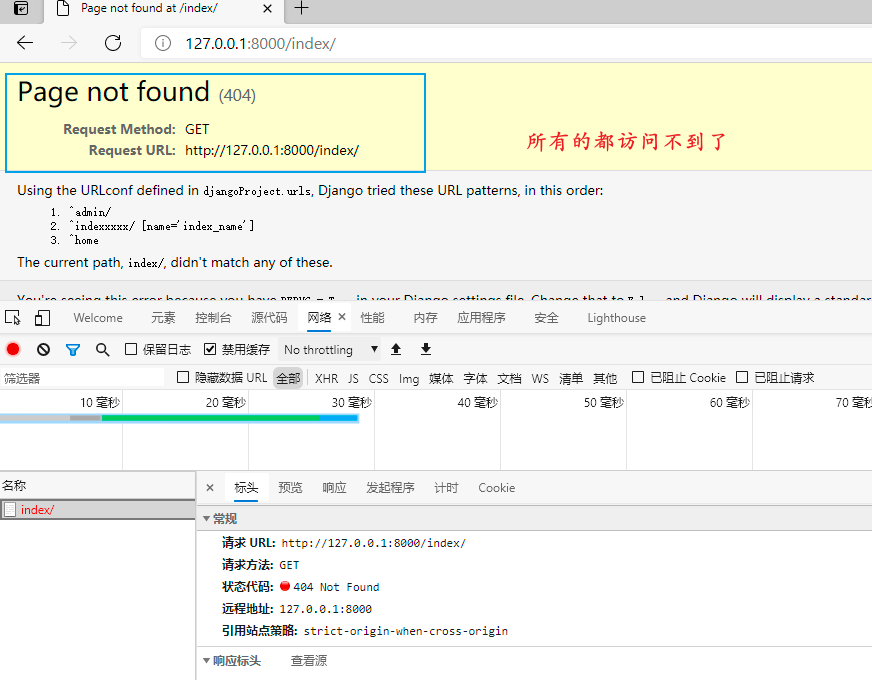Toggle the network filter funnel icon
Screen dimensions: 872x680
click(73, 349)
